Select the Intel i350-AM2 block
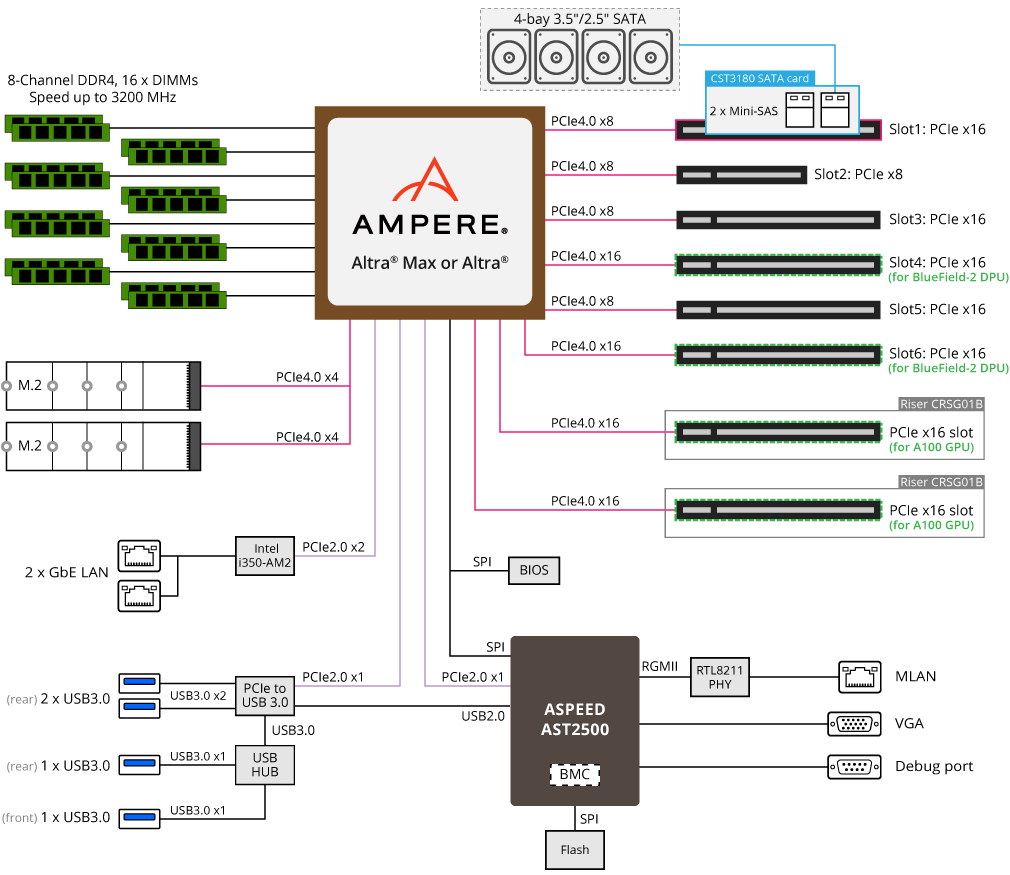Image resolution: width=1010 pixels, height=875 pixels. point(265,555)
